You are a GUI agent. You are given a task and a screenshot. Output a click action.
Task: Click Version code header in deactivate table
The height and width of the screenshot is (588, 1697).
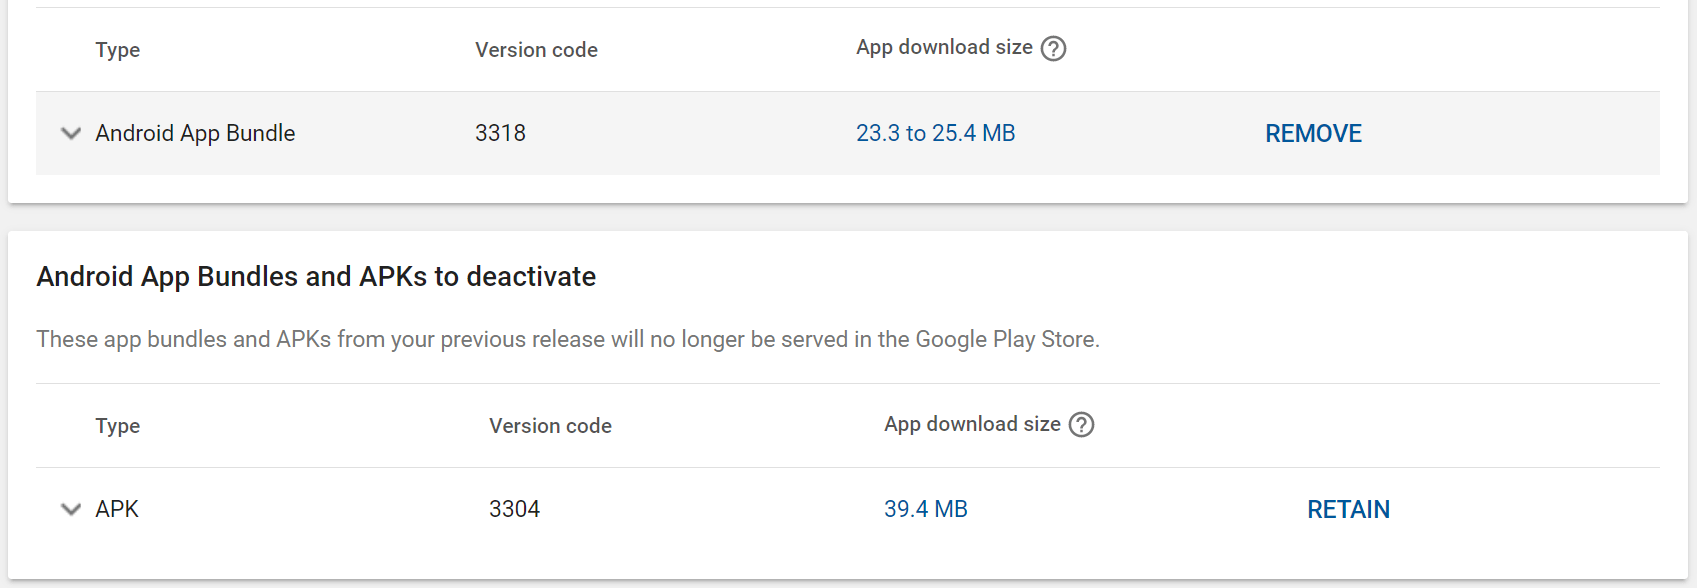[x=550, y=426]
